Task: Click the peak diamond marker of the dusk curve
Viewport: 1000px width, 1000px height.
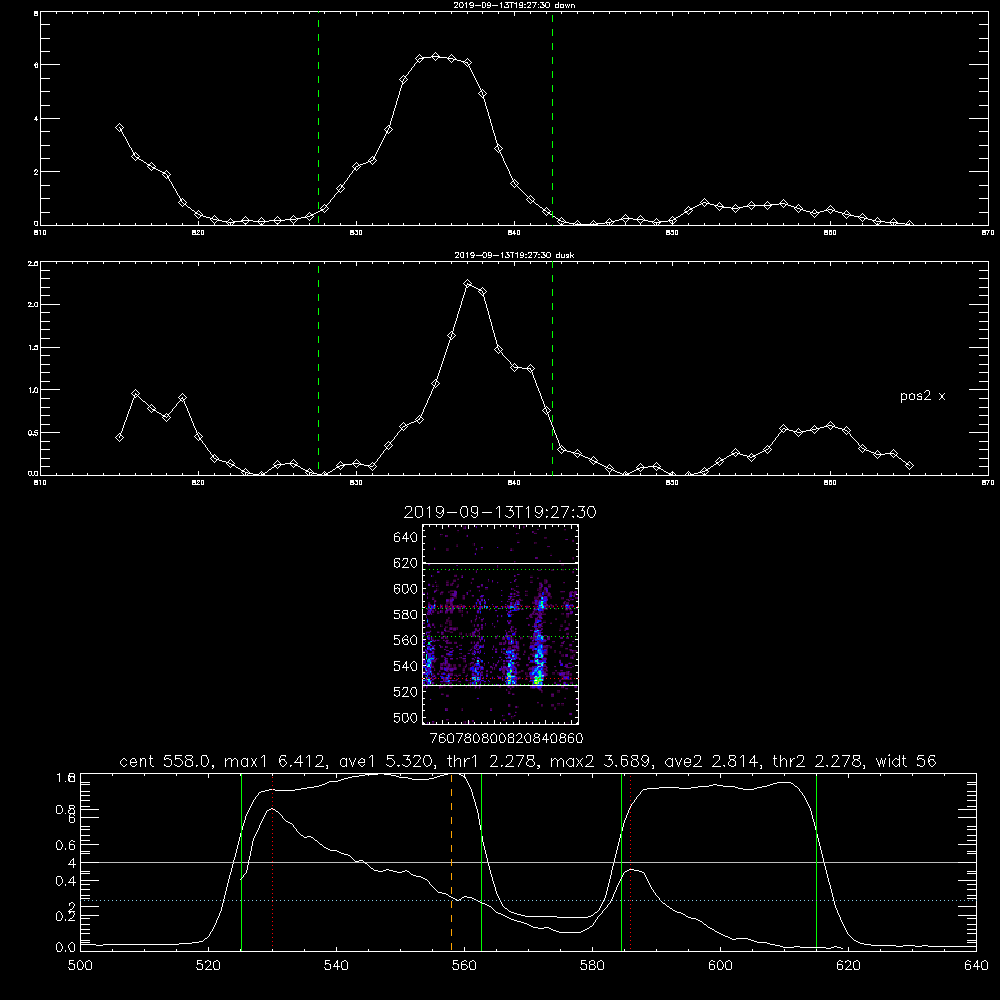Action: (x=467, y=284)
